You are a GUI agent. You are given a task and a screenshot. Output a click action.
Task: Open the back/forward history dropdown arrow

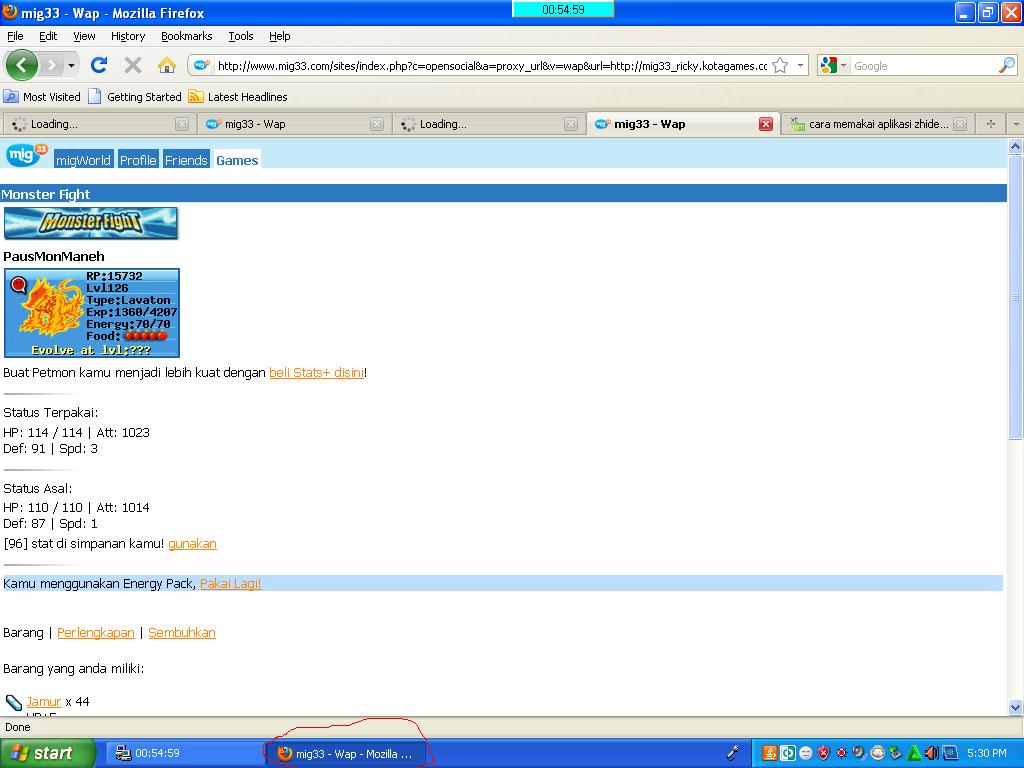pyautogui.click(x=71, y=65)
